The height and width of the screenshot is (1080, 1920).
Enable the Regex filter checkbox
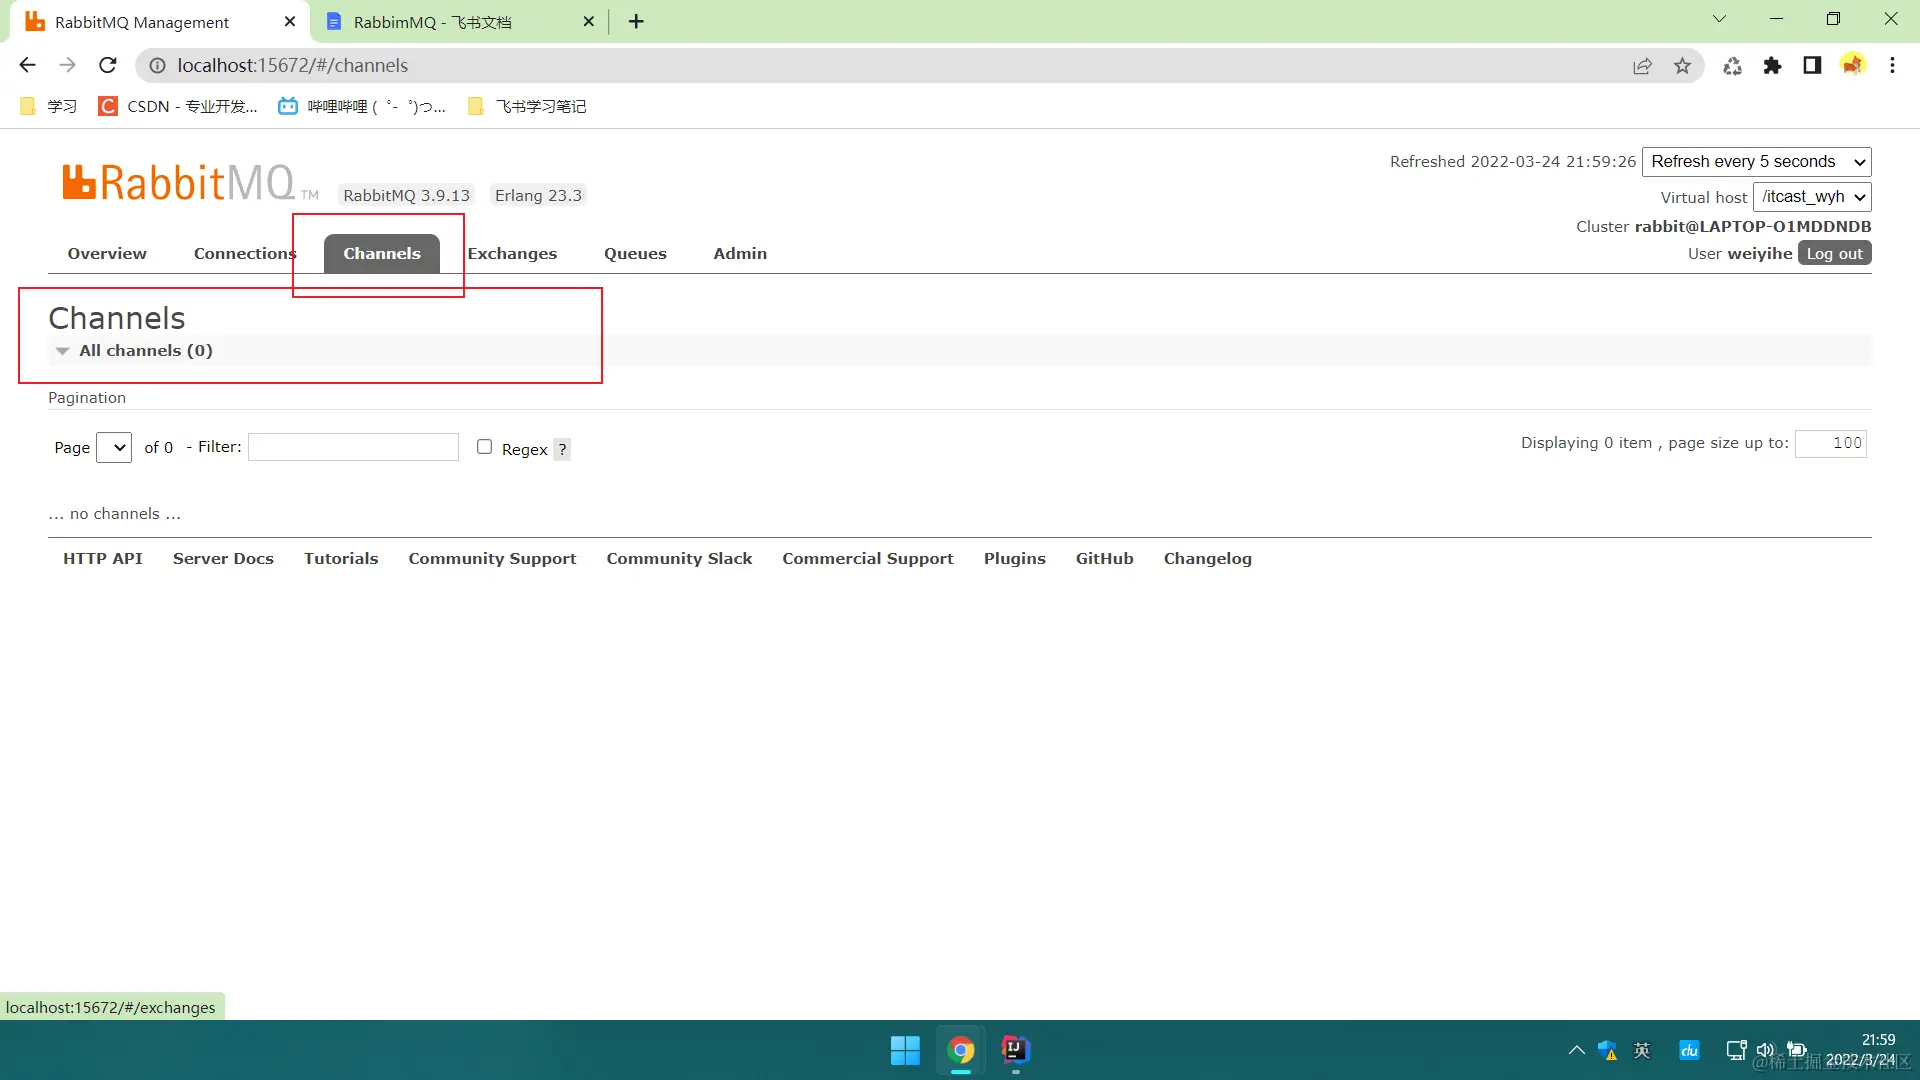(x=485, y=447)
